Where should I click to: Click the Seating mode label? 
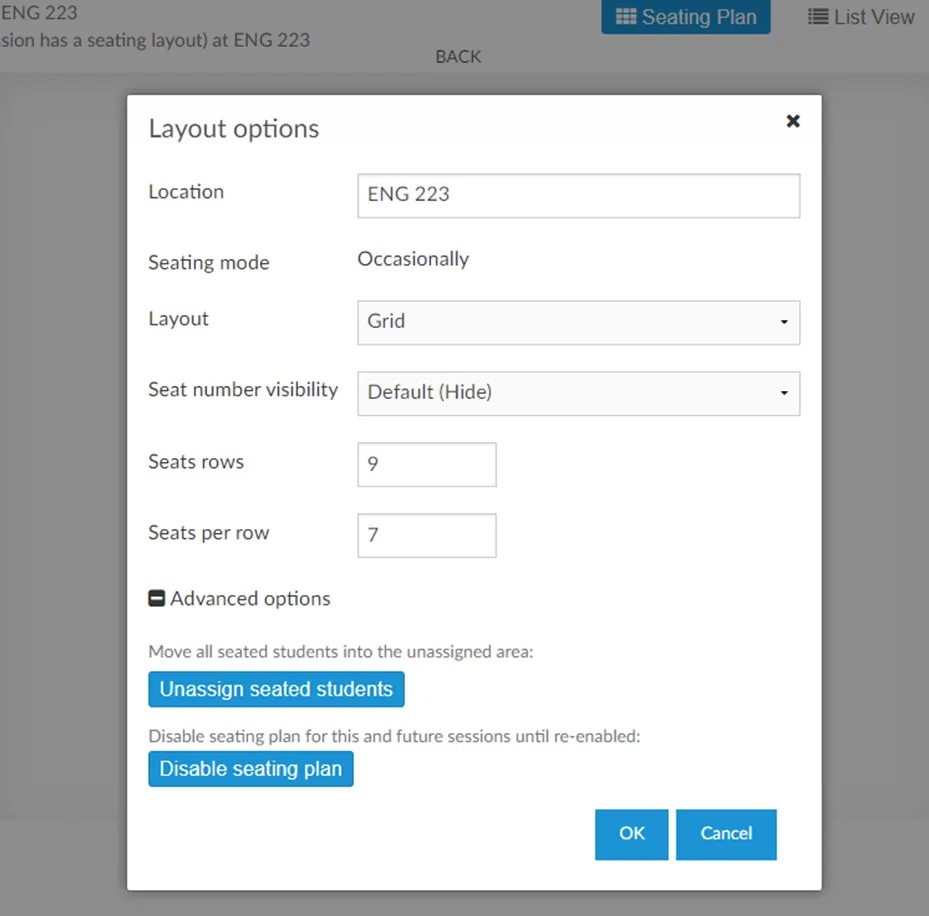coord(209,262)
